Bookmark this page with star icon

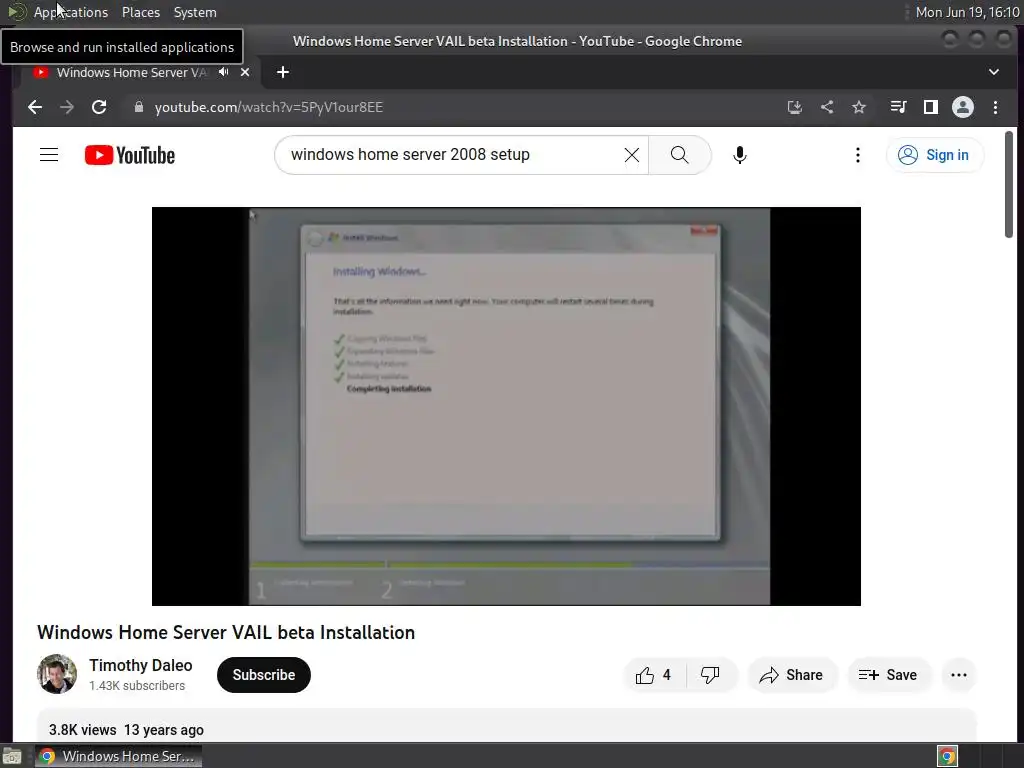(x=859, y=107)
